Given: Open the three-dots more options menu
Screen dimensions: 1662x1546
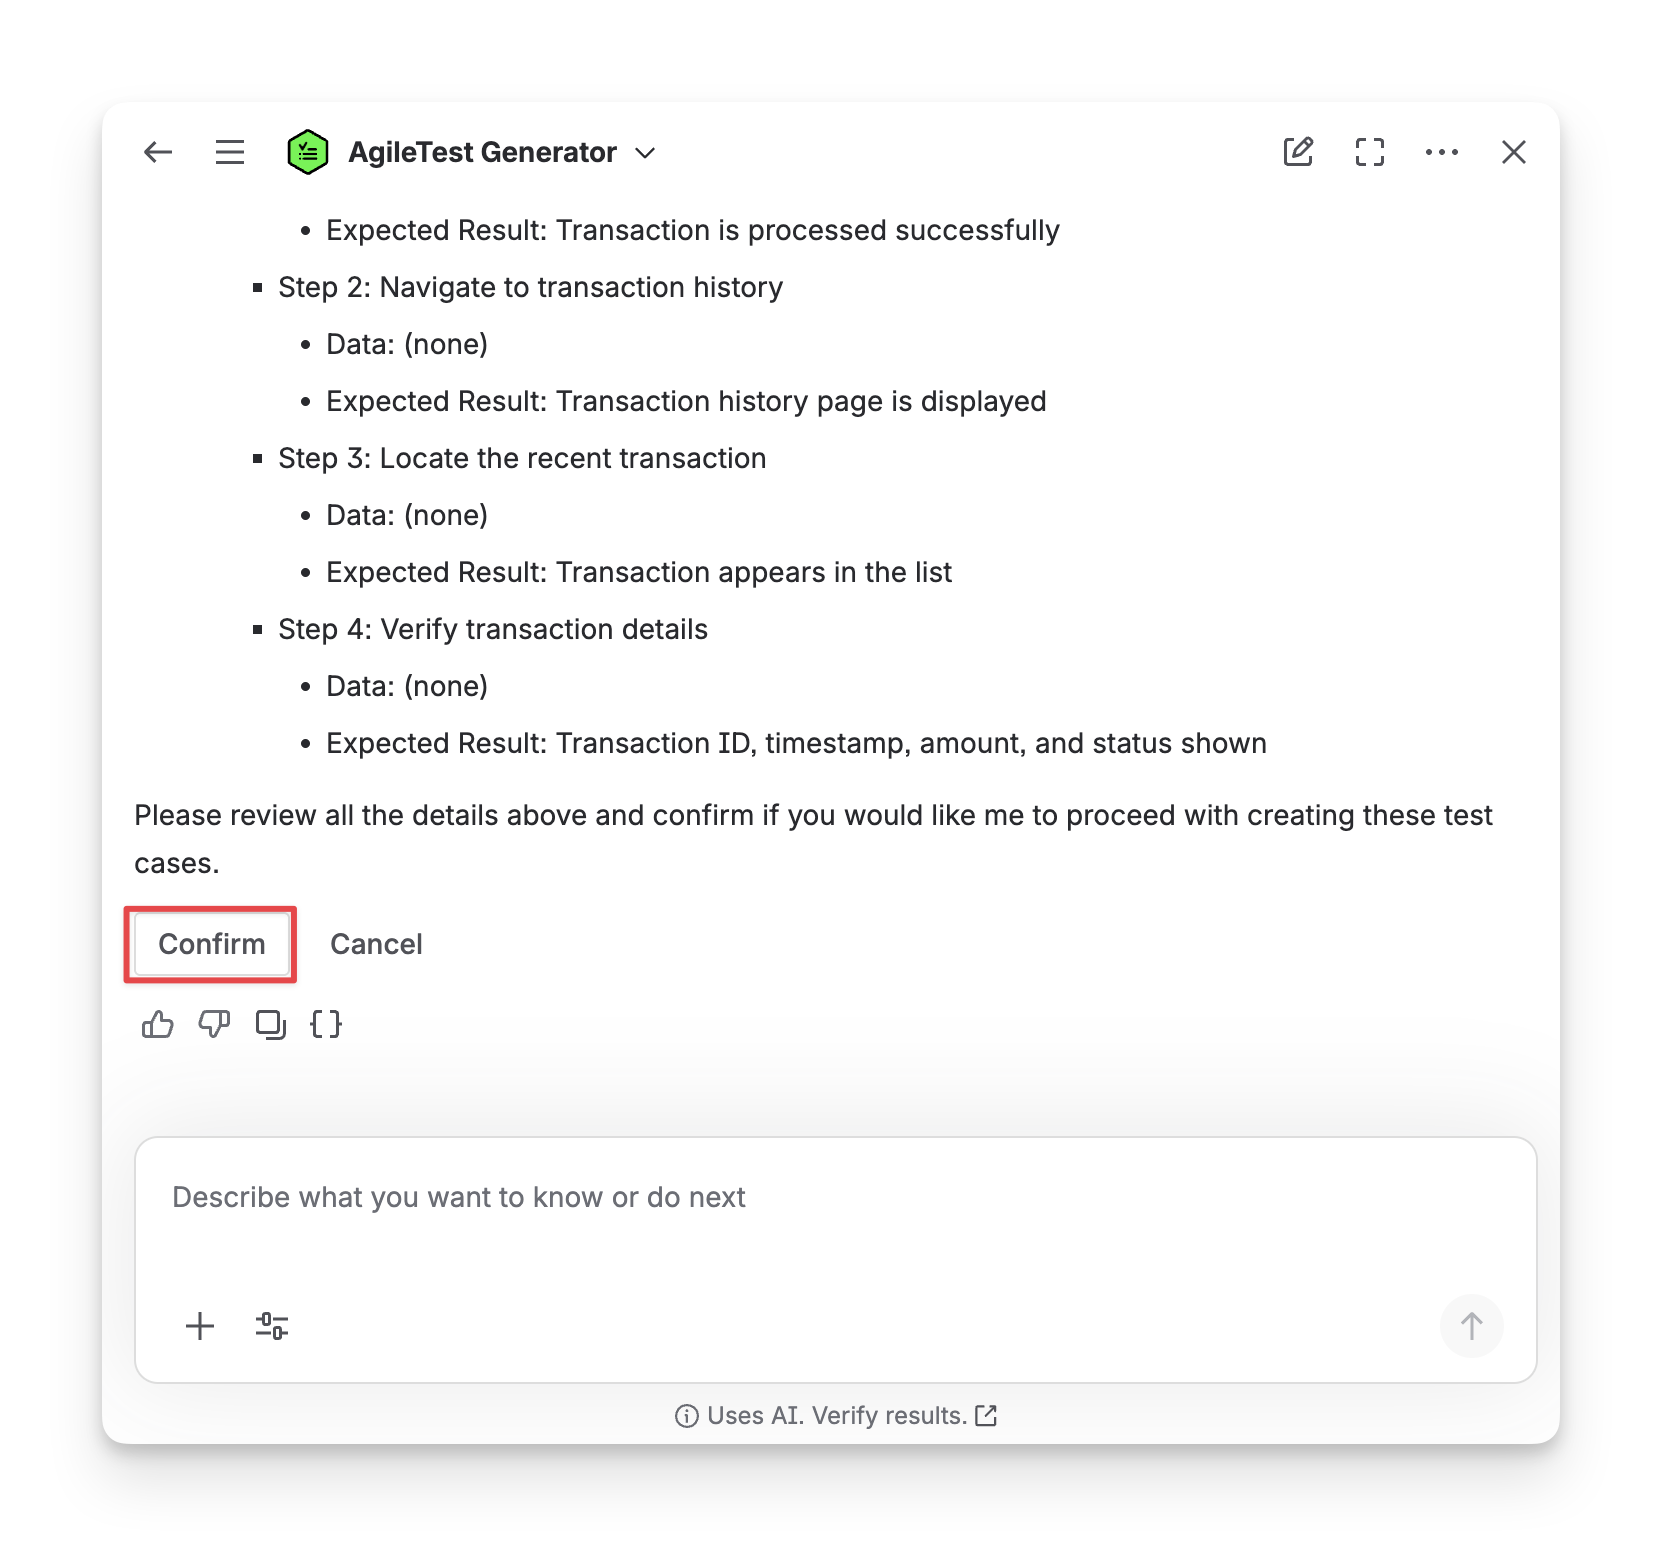Looking at the screenshot, I should tap(1442, 152).
